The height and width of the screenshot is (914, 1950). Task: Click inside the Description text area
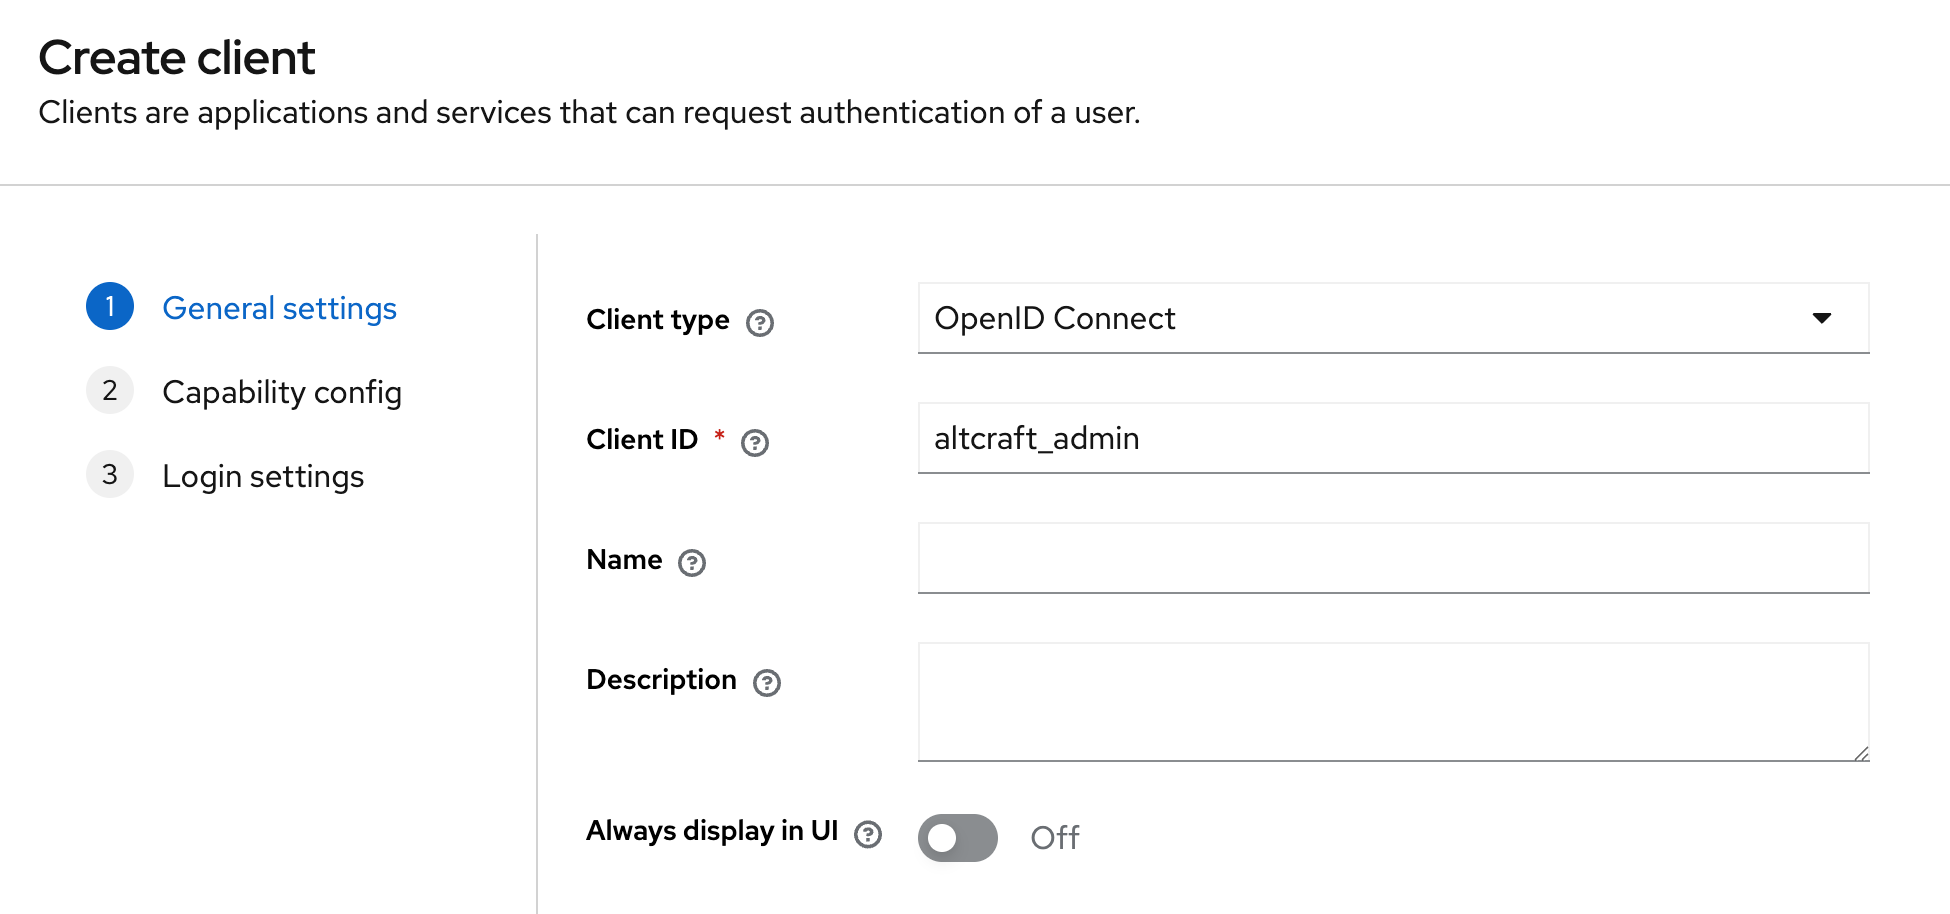coord(1392,701)
